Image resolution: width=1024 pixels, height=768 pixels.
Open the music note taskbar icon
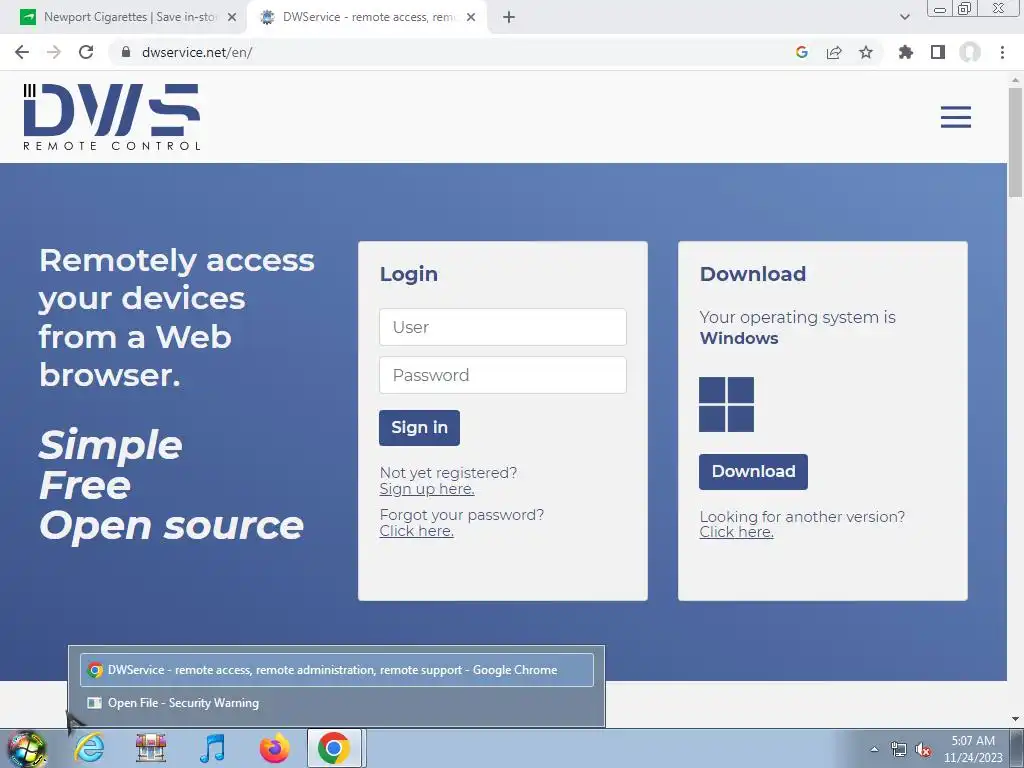coord(212,748)
